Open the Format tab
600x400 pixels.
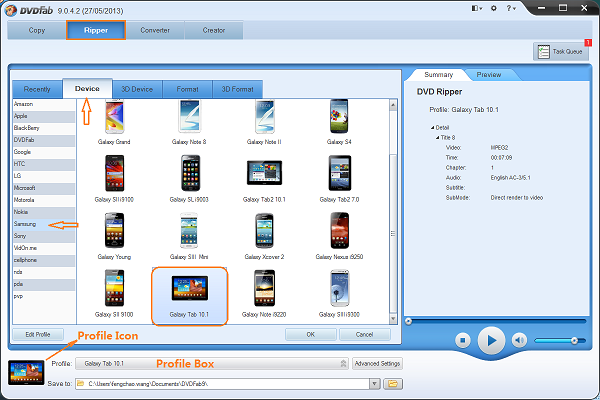tap(188, 89)
